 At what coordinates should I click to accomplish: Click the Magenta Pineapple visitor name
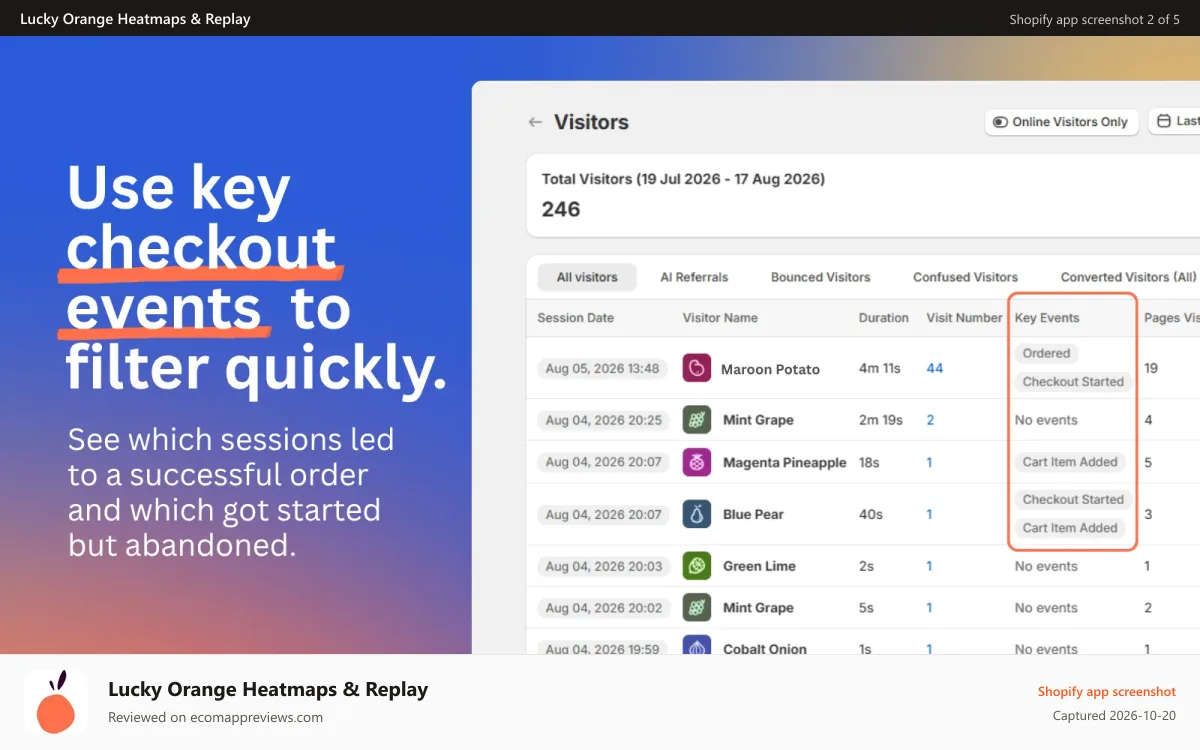(785, 462)
